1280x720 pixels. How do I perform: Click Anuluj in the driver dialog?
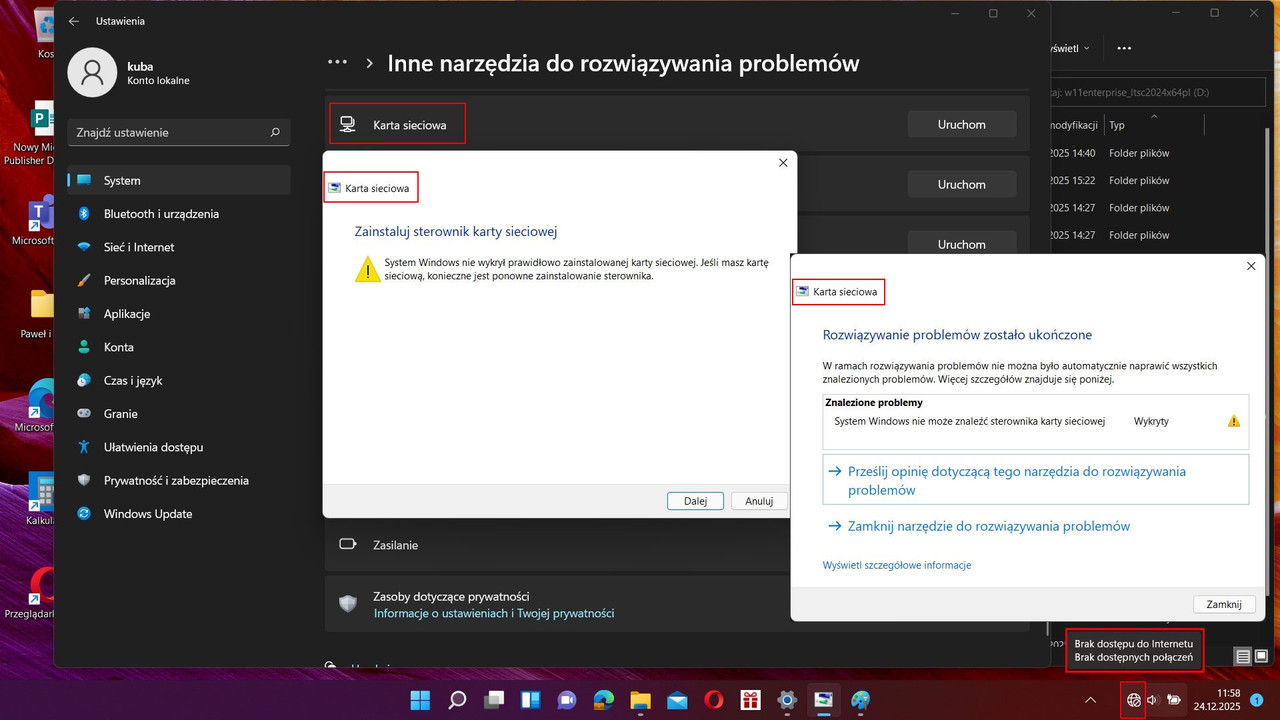759,501
